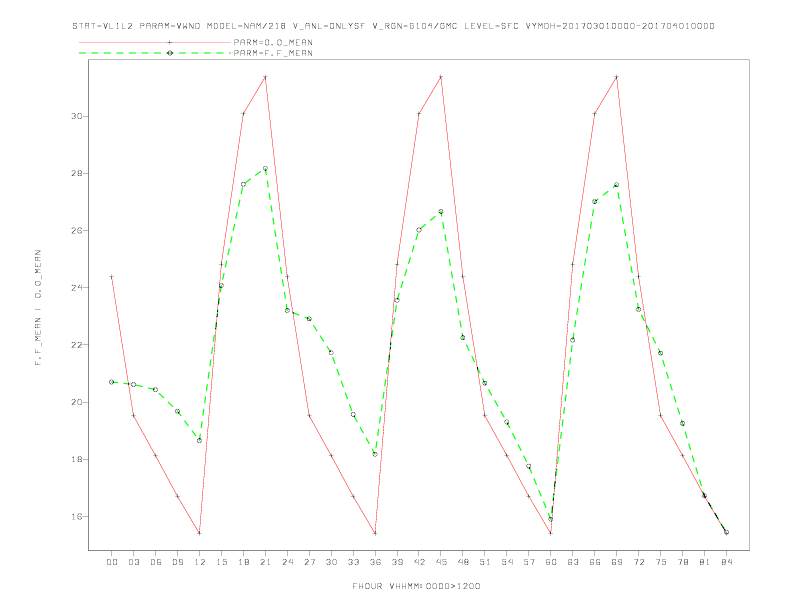The width and height of the screenshot is (792, 612).
Task: Click x-axis tick label 51
Action: (485, 562)
